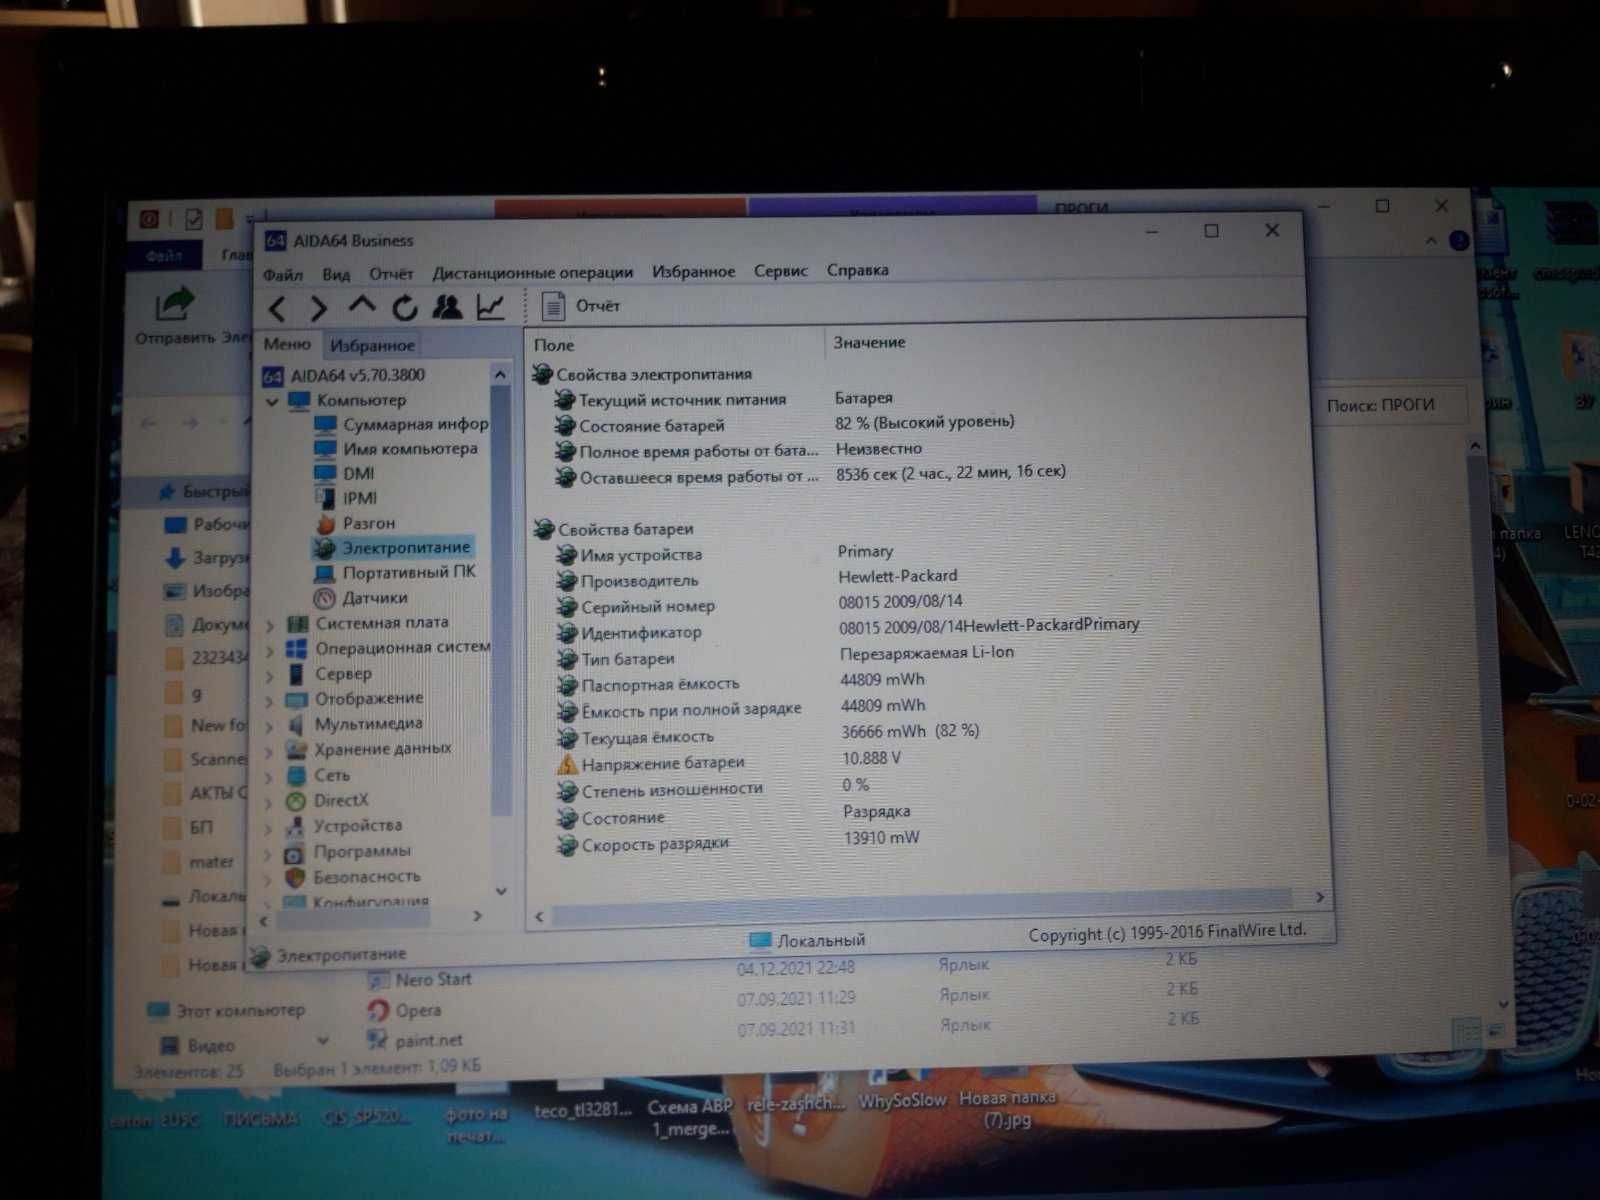The width and height of the screenshot is (1600, 1200).
Task: Switch to the Избранное panel tab
Action: (372, 345)
